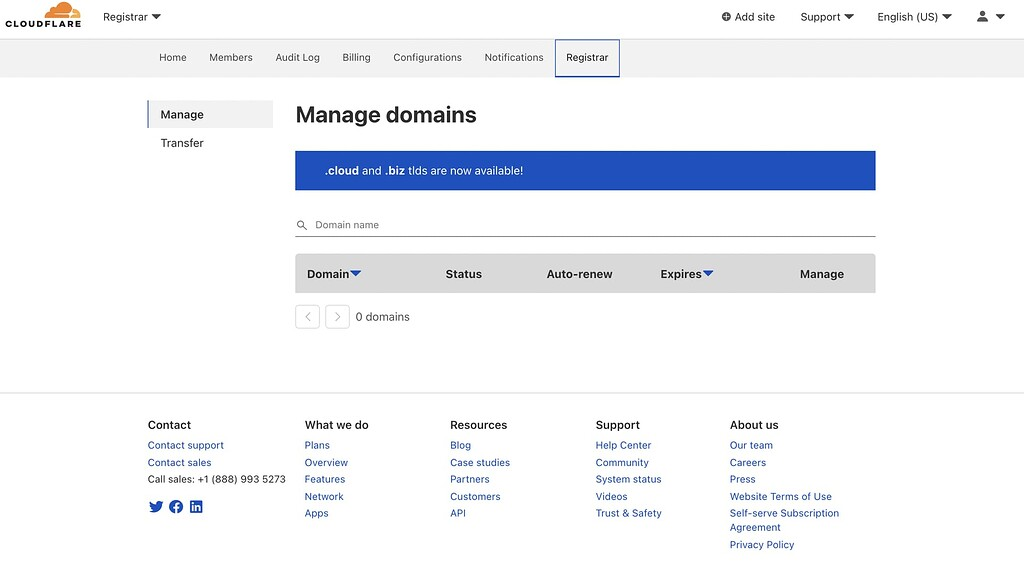Image resolution: width=1024 pixels, height=574 pixels.
Task: Select the Registrar tab
Action: [587, 58]
